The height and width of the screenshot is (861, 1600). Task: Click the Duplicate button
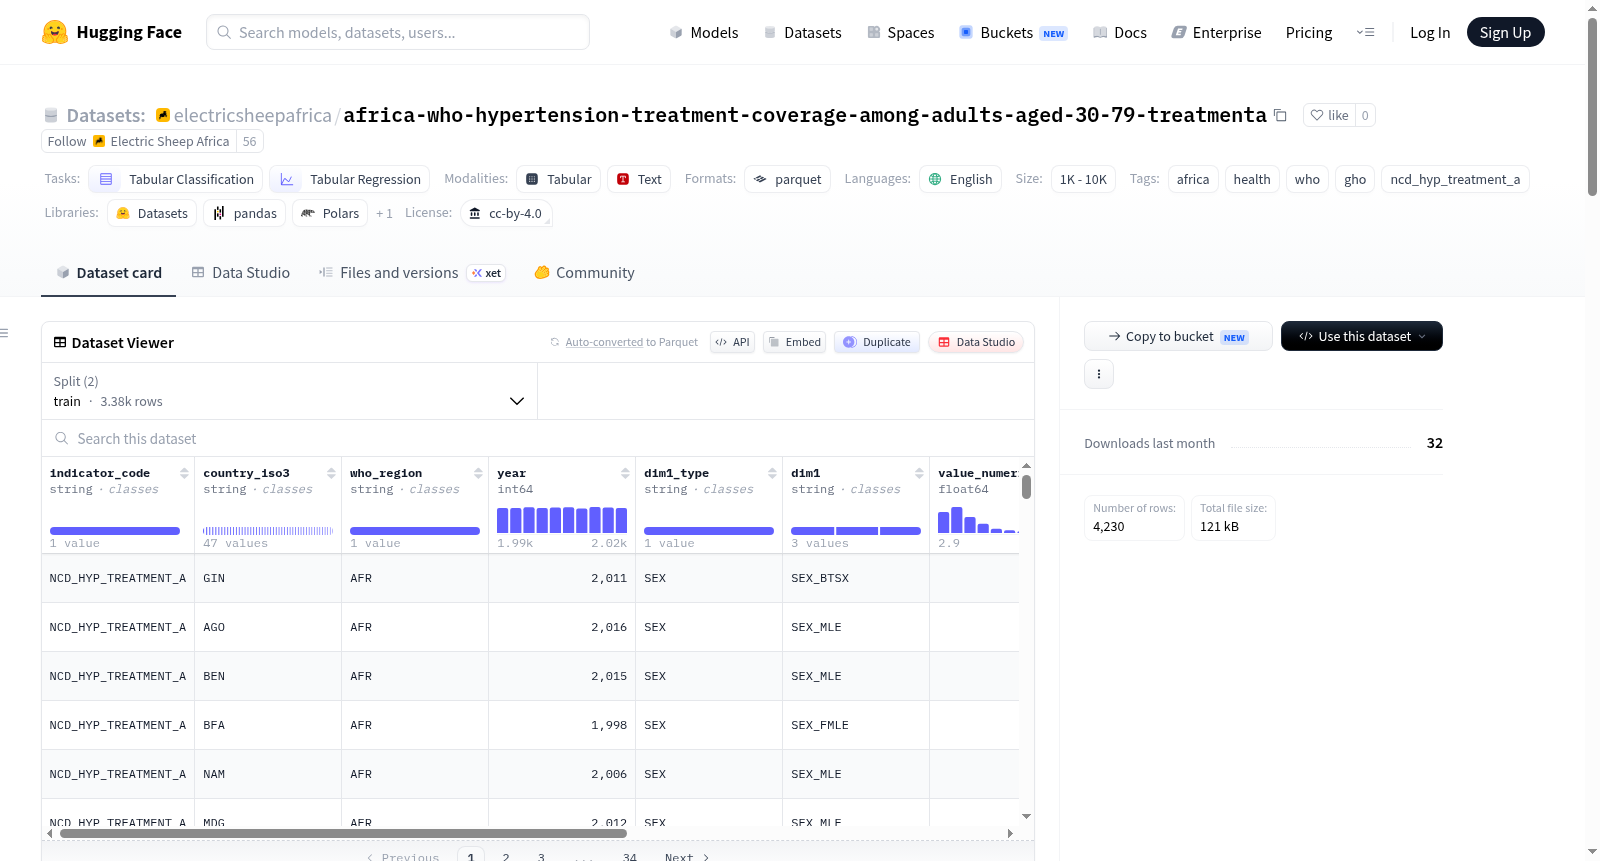(877, 342)
